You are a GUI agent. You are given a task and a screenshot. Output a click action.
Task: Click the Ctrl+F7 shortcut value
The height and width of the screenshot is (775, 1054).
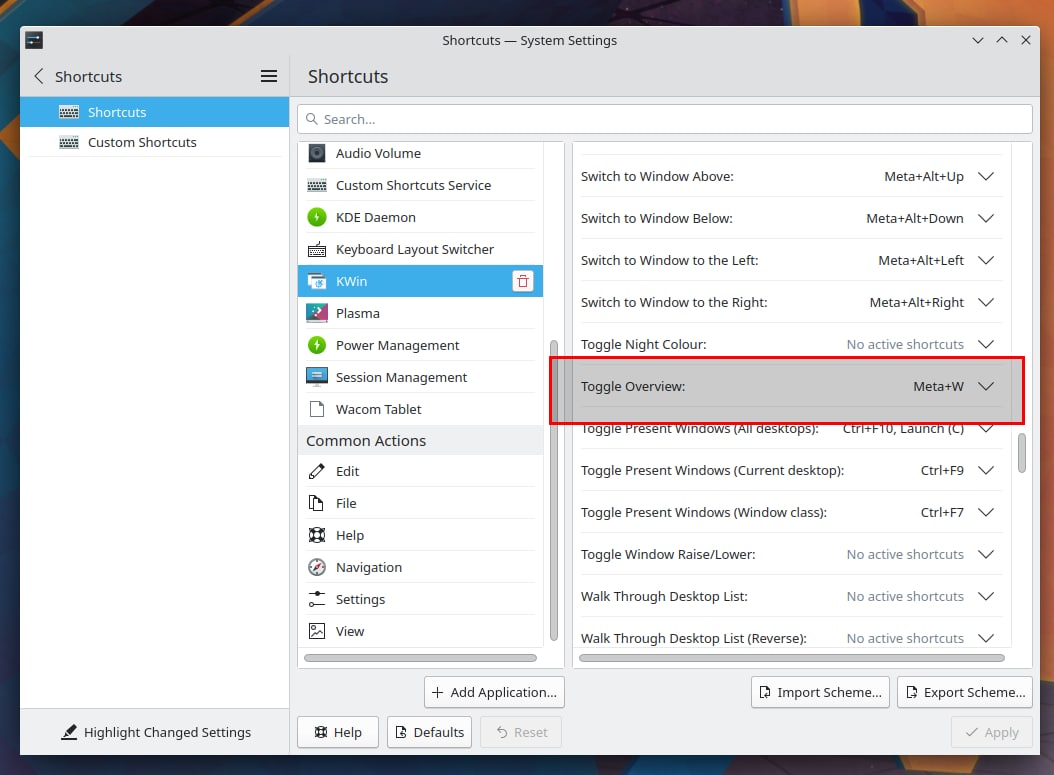tap(942, 512)
